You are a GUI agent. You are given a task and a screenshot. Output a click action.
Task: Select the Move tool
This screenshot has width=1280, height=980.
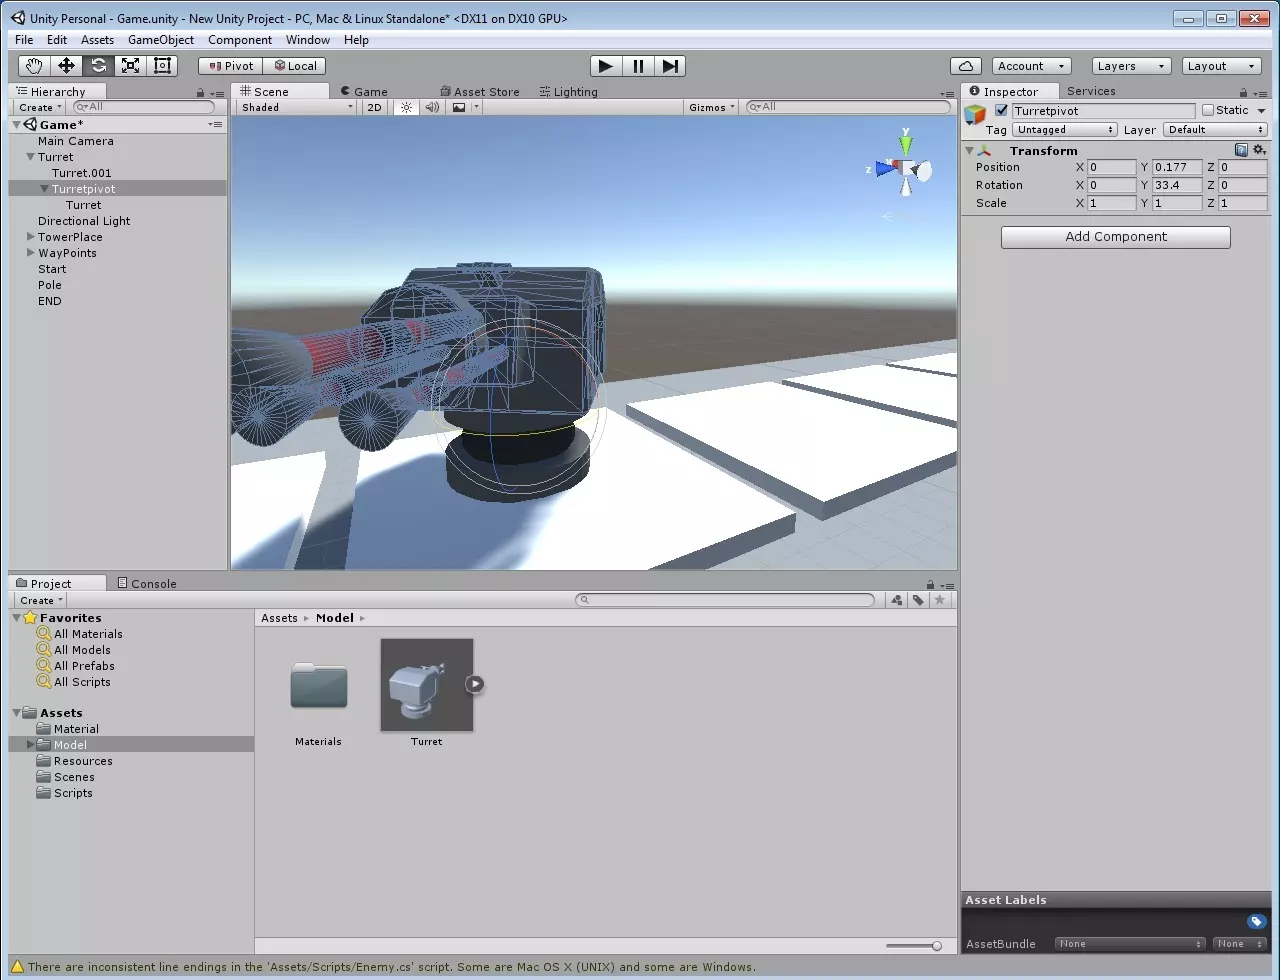coord(66,66)
